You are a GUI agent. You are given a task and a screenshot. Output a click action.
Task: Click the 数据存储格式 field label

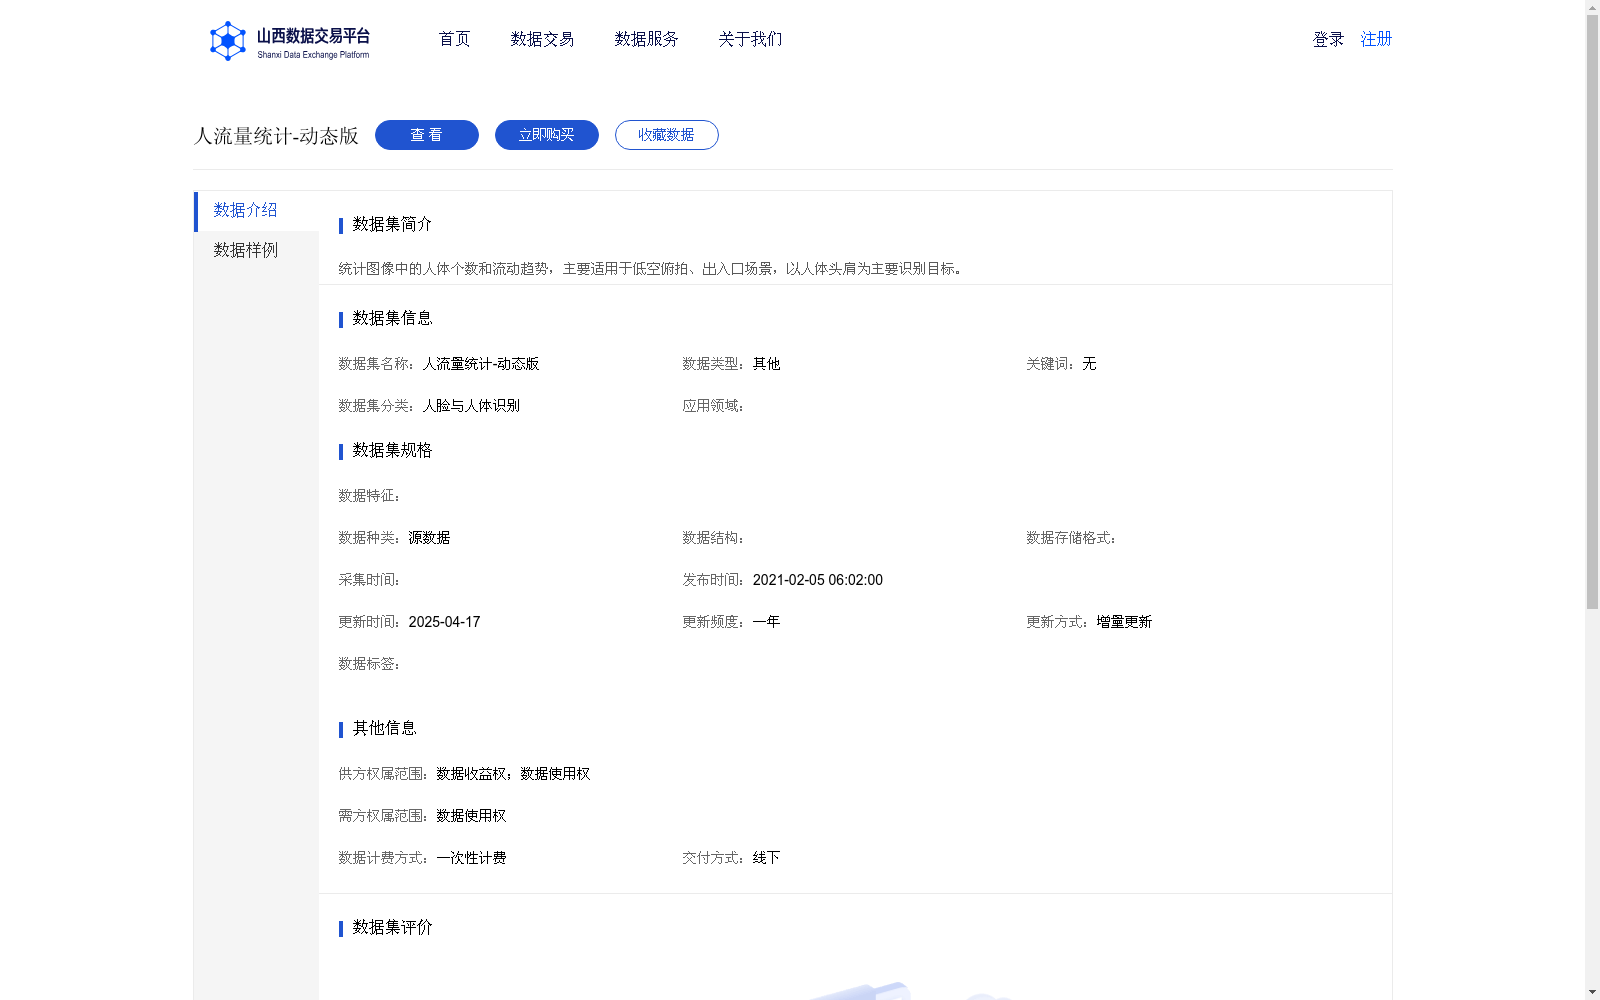[x=1071, y=538]
